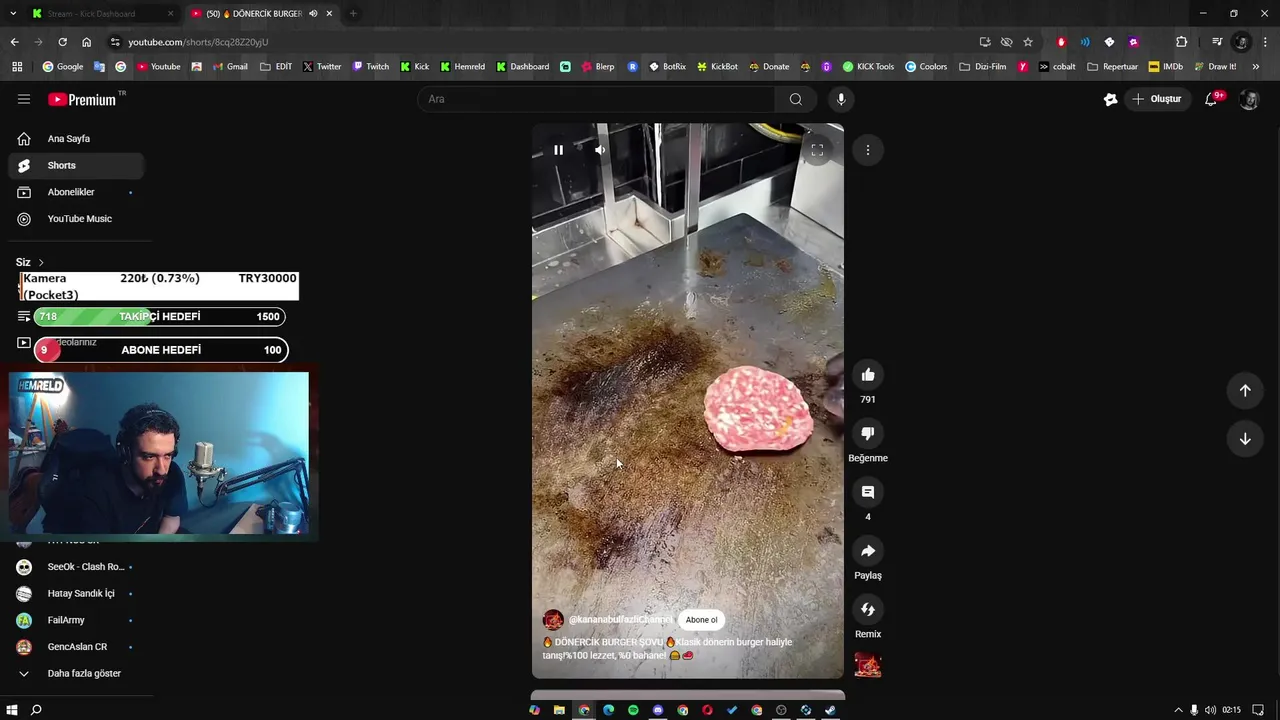
Task: Open the EDIT bookmark folder
Action: tap(276, 67)
